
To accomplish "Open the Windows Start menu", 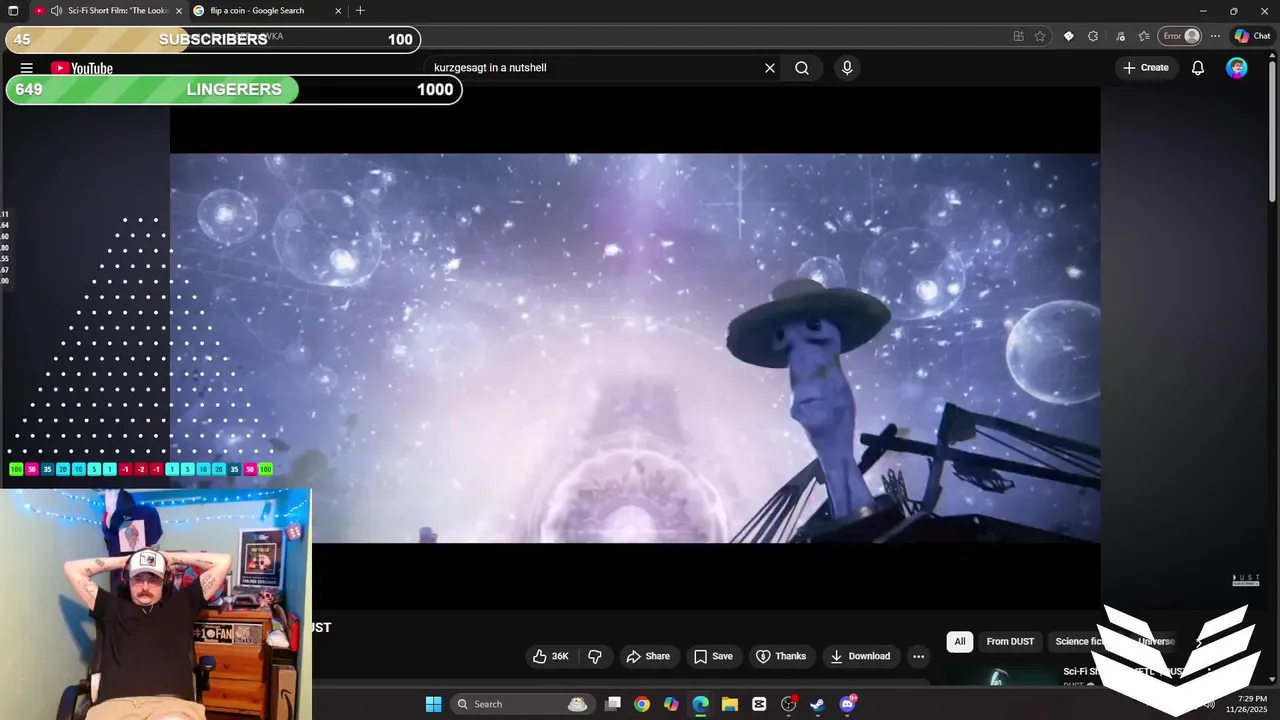I will click(433, 704).
